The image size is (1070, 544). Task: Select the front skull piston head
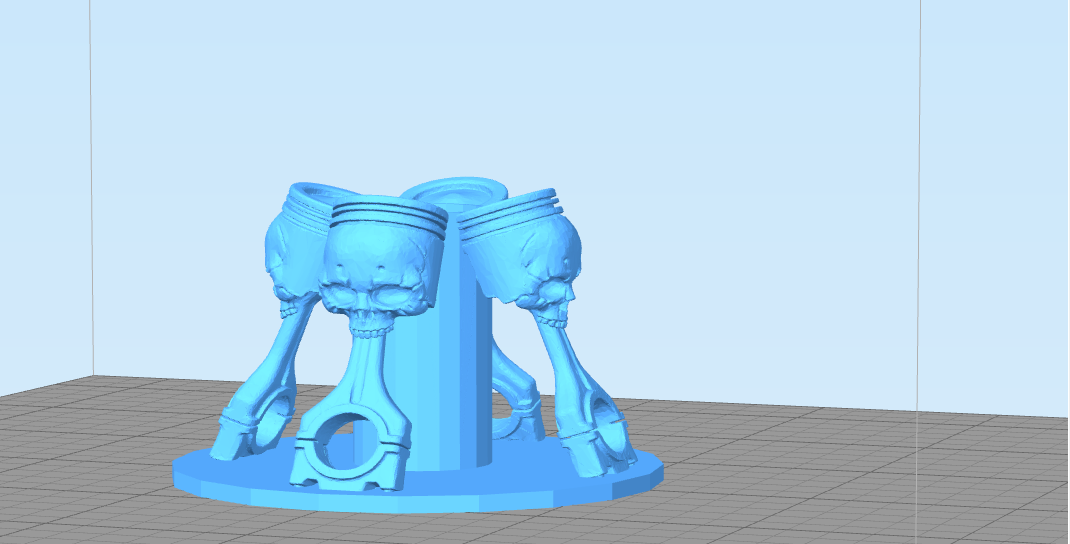[382, 265]
